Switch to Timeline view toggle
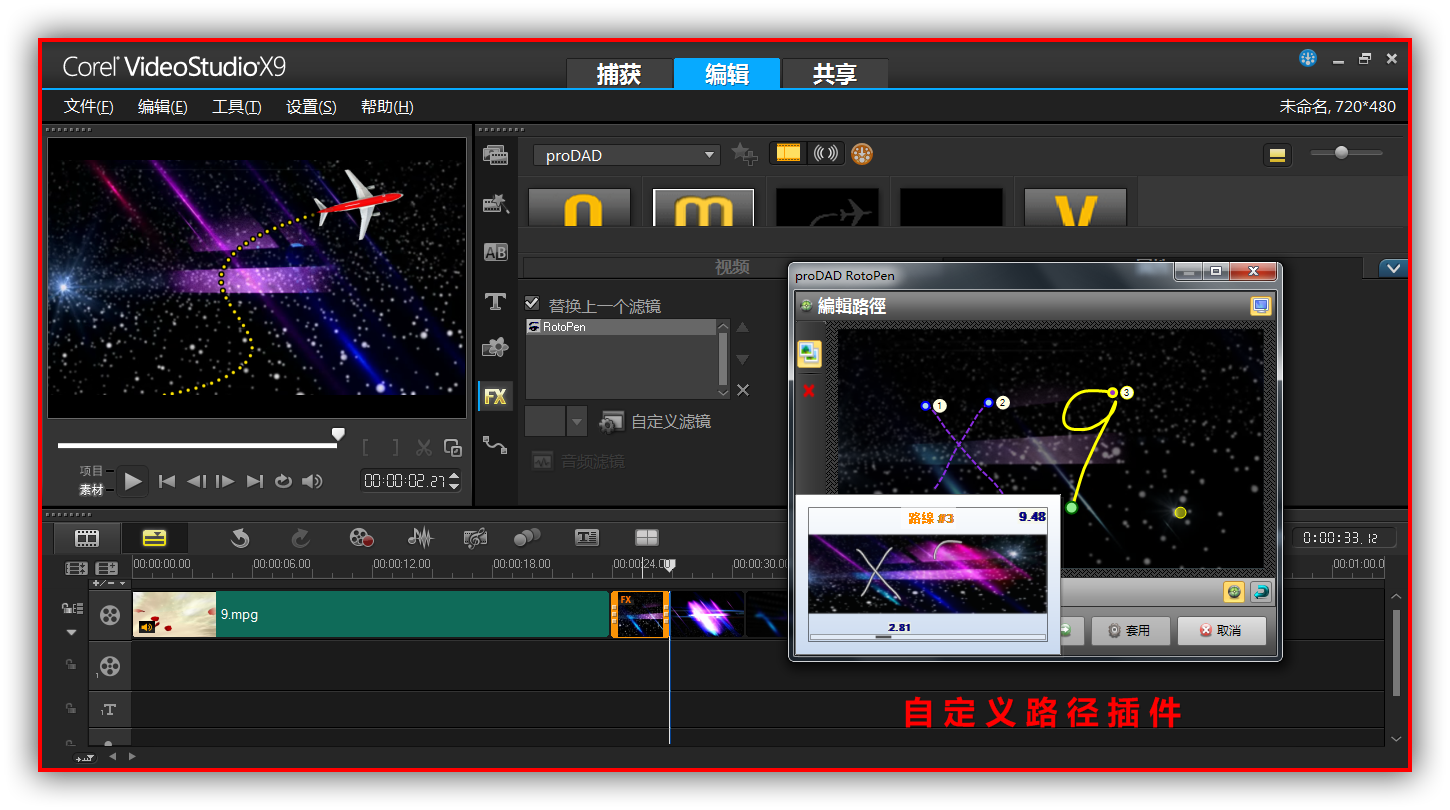This screenshot has width=1450, height=810. pos(154,538)
